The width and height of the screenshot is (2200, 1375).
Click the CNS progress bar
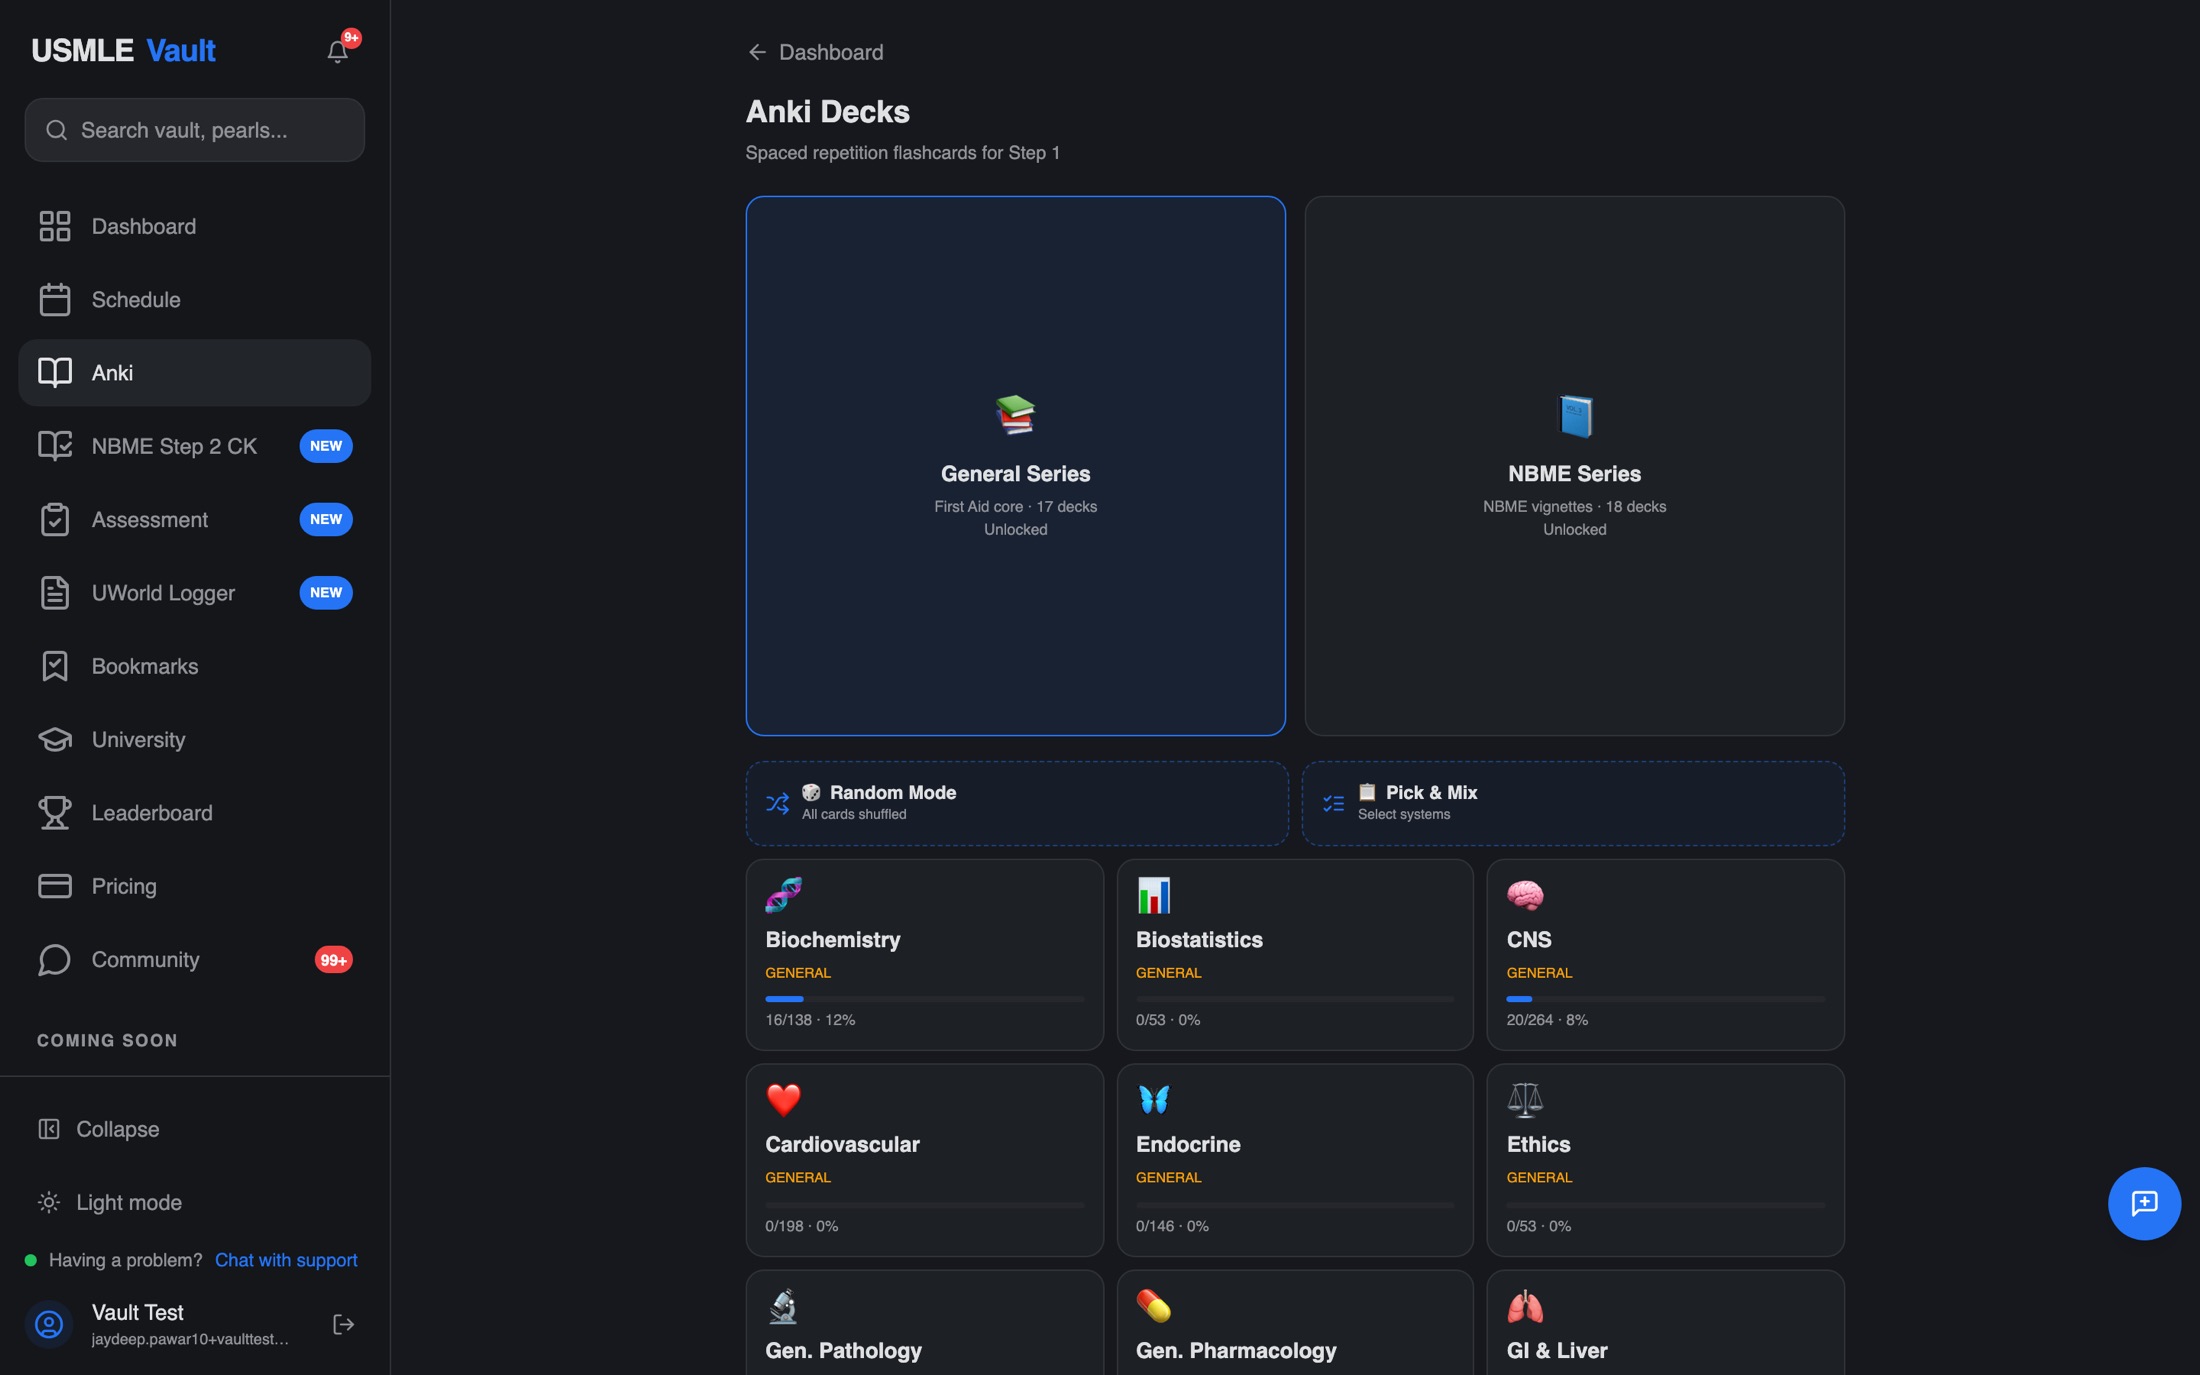click(x=1665, y=998)
